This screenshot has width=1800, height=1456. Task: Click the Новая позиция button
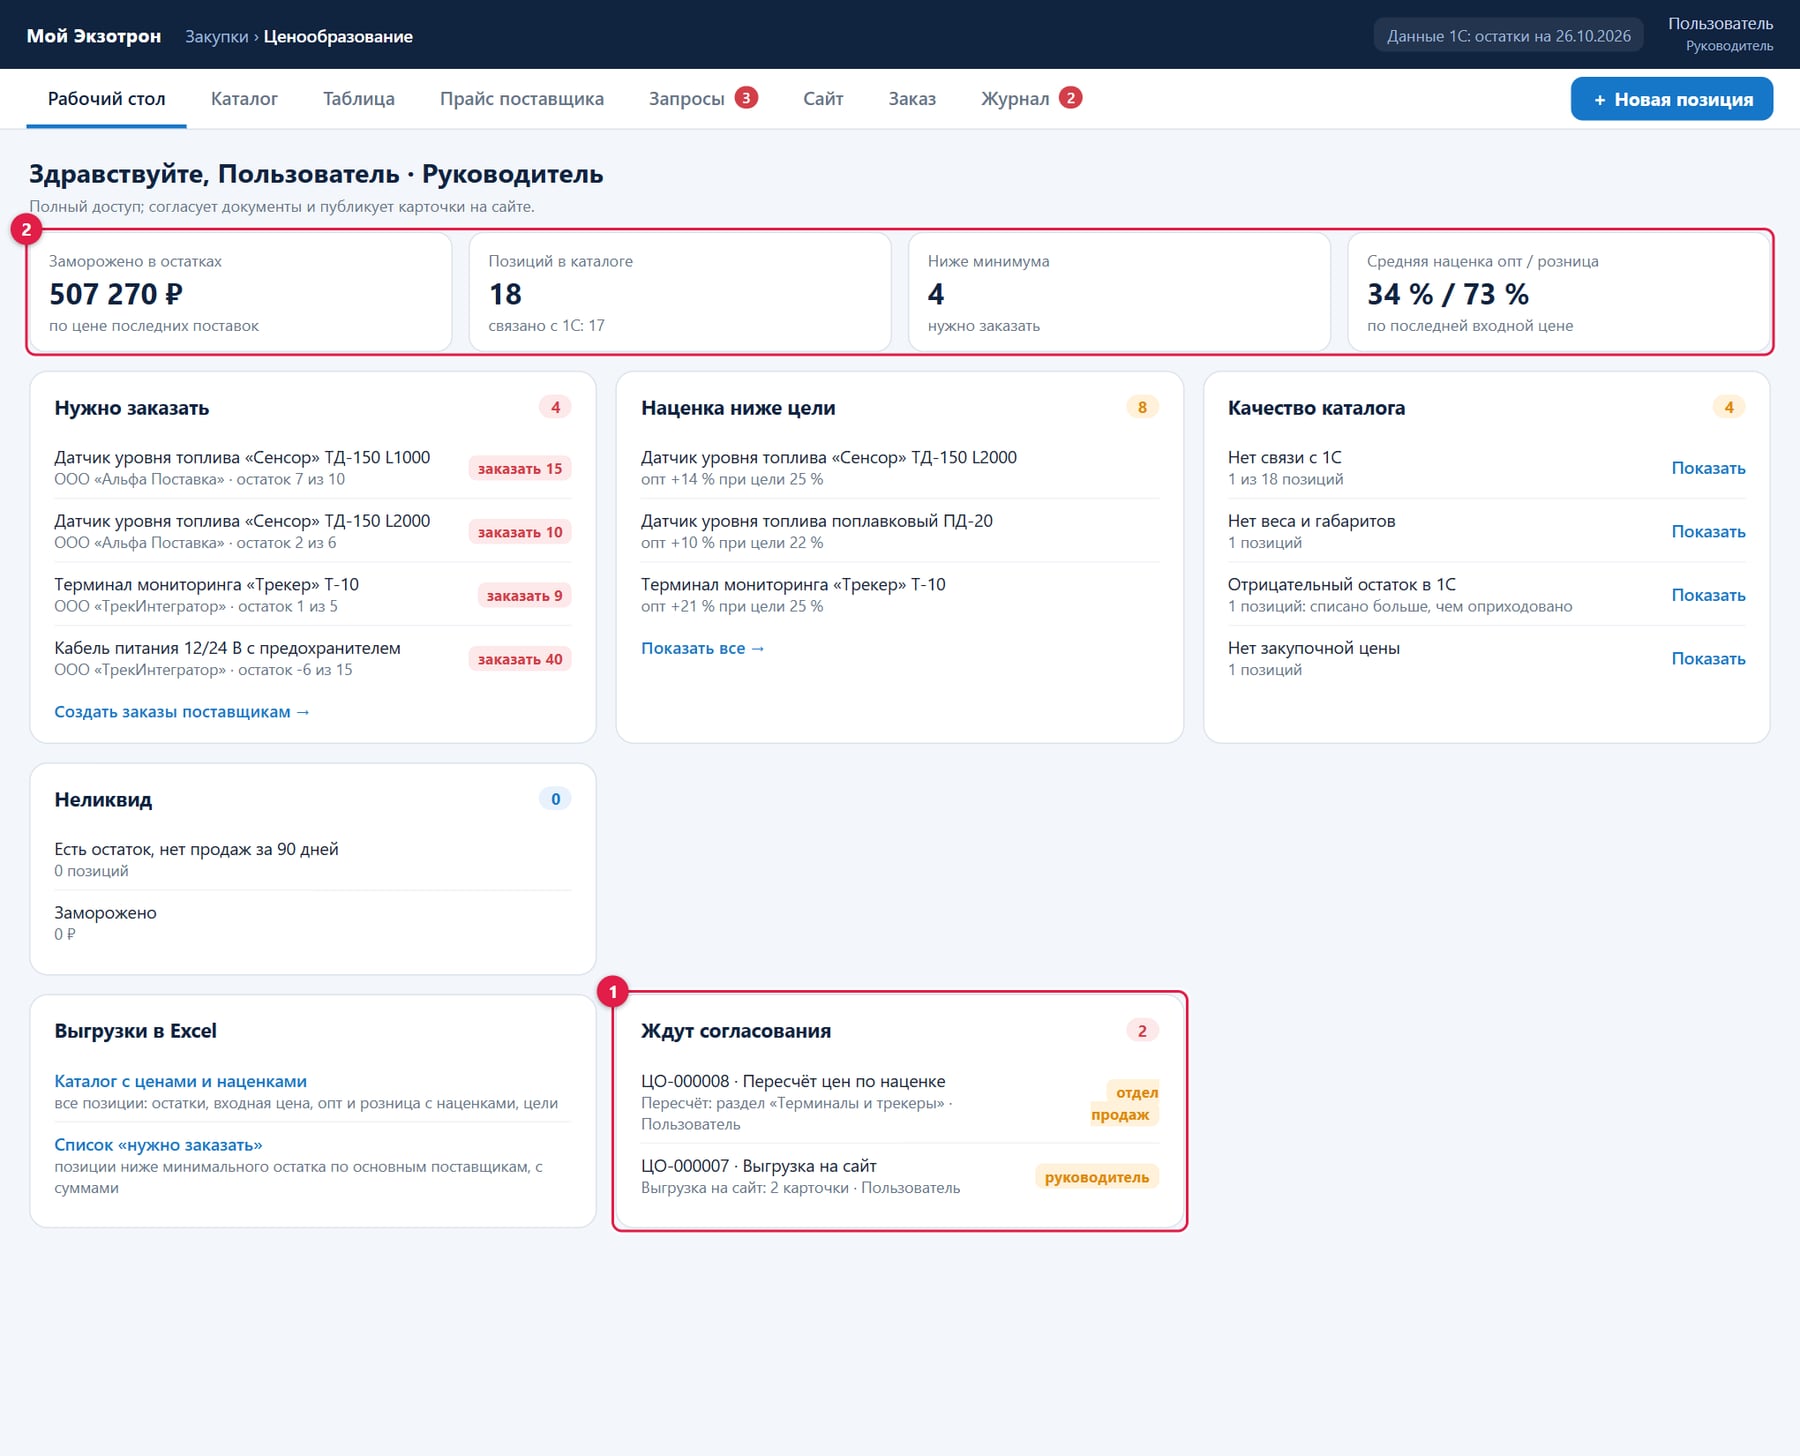(1672, 99)
